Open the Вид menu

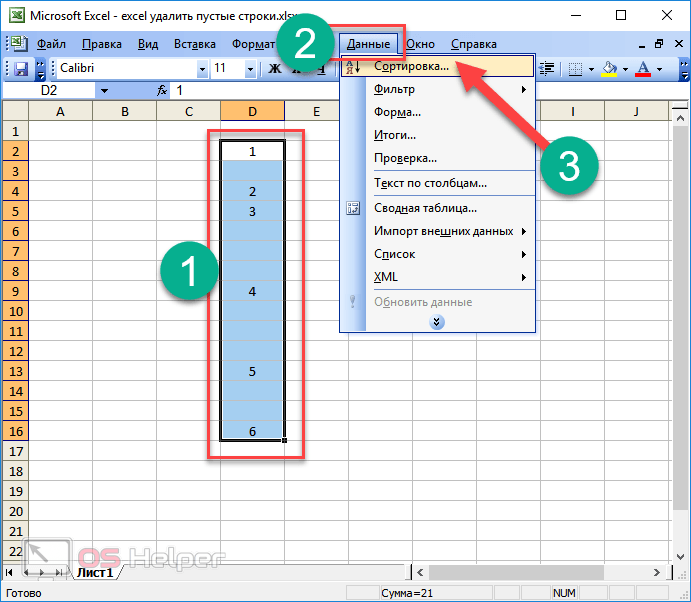pos(148,44)
